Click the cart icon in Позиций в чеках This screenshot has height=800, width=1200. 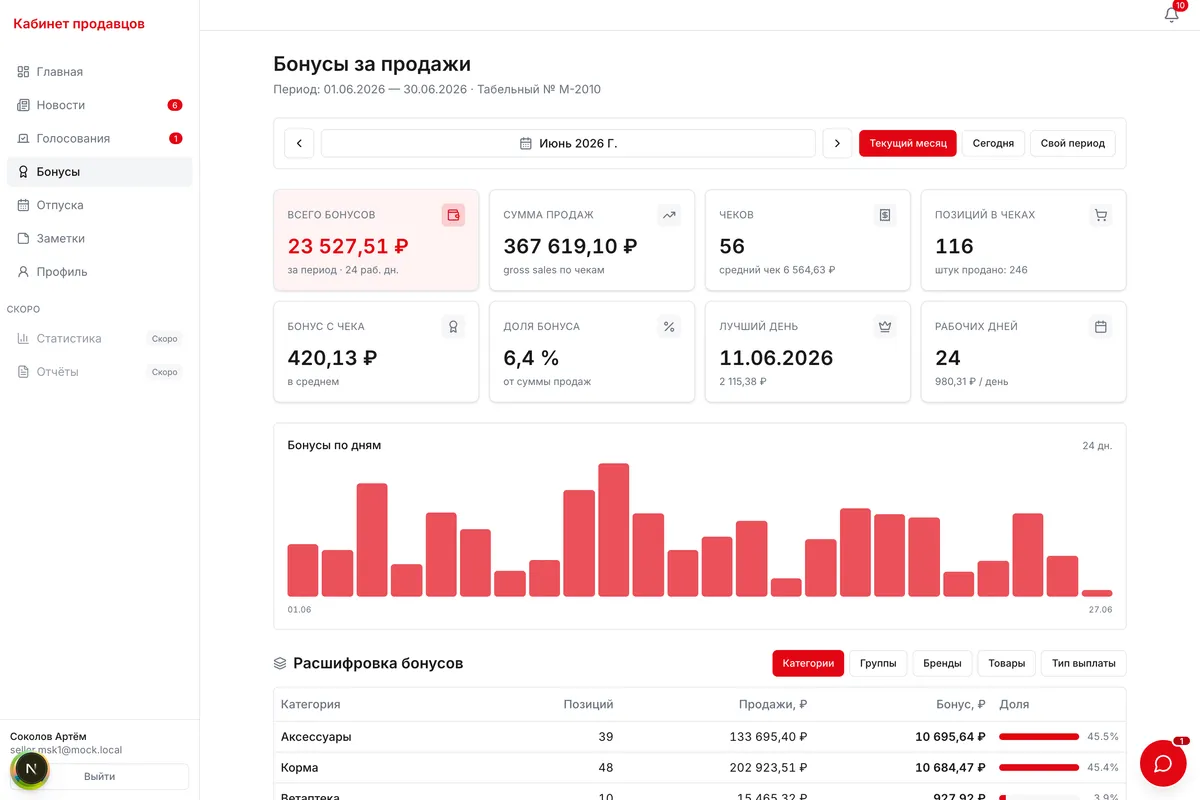pos(1101,215)
